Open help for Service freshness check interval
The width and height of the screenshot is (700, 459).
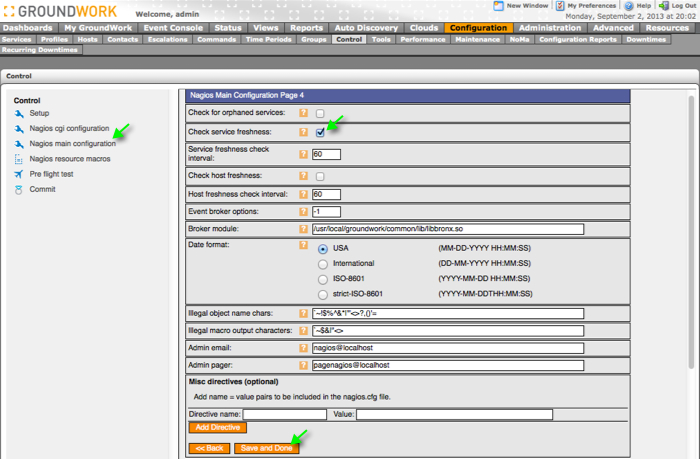(x=304, y=154)
